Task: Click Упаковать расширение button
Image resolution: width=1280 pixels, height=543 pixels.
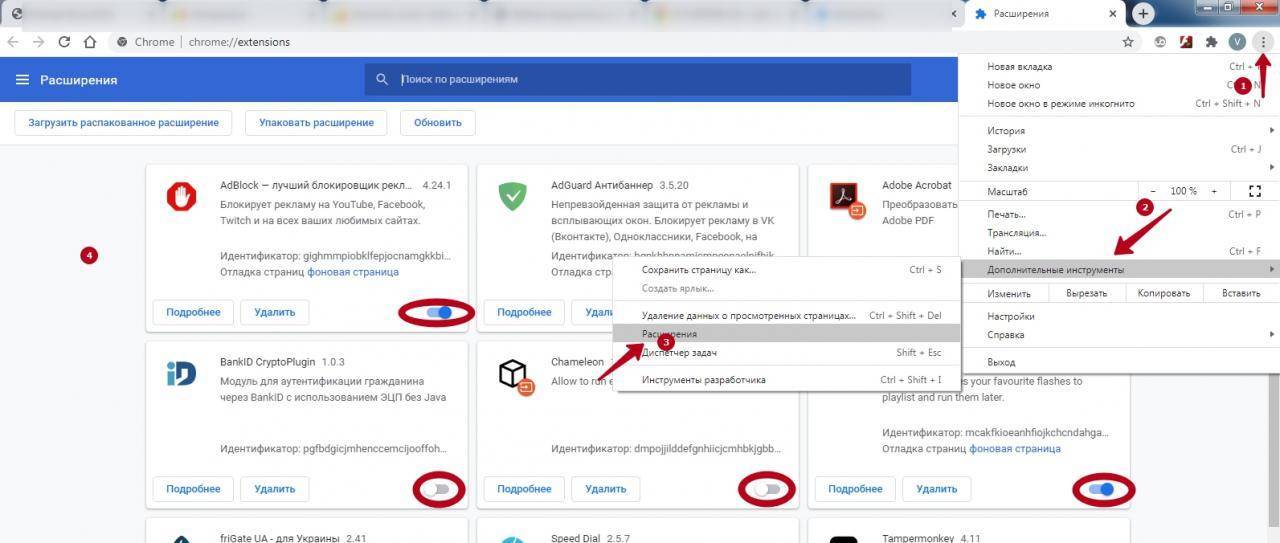Action: [316, 123]
